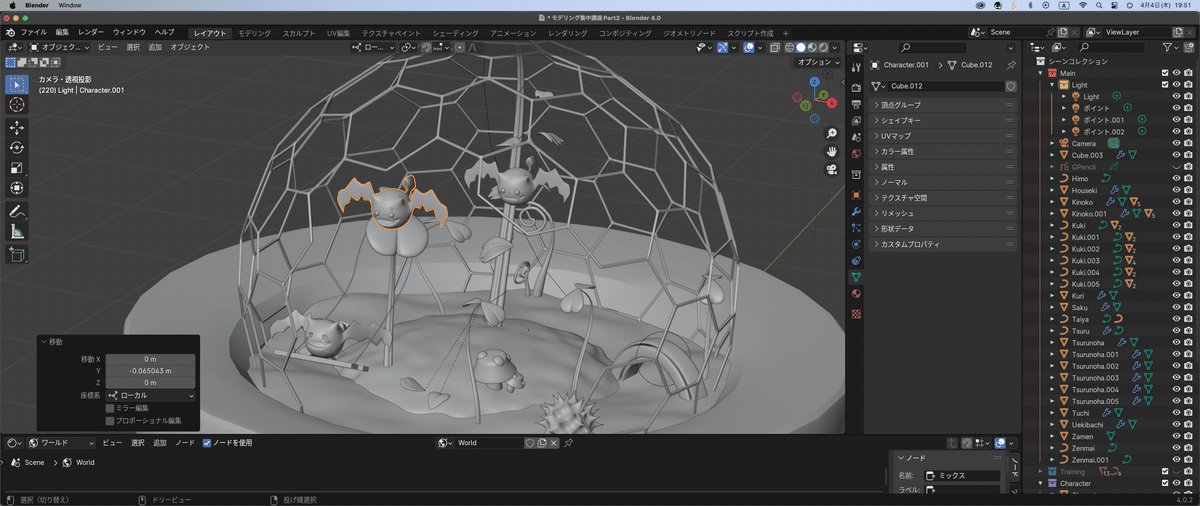1200x506 pixels.
Task: Open the オブジェクト mode dropdown
Action: [x=59, y=47]
